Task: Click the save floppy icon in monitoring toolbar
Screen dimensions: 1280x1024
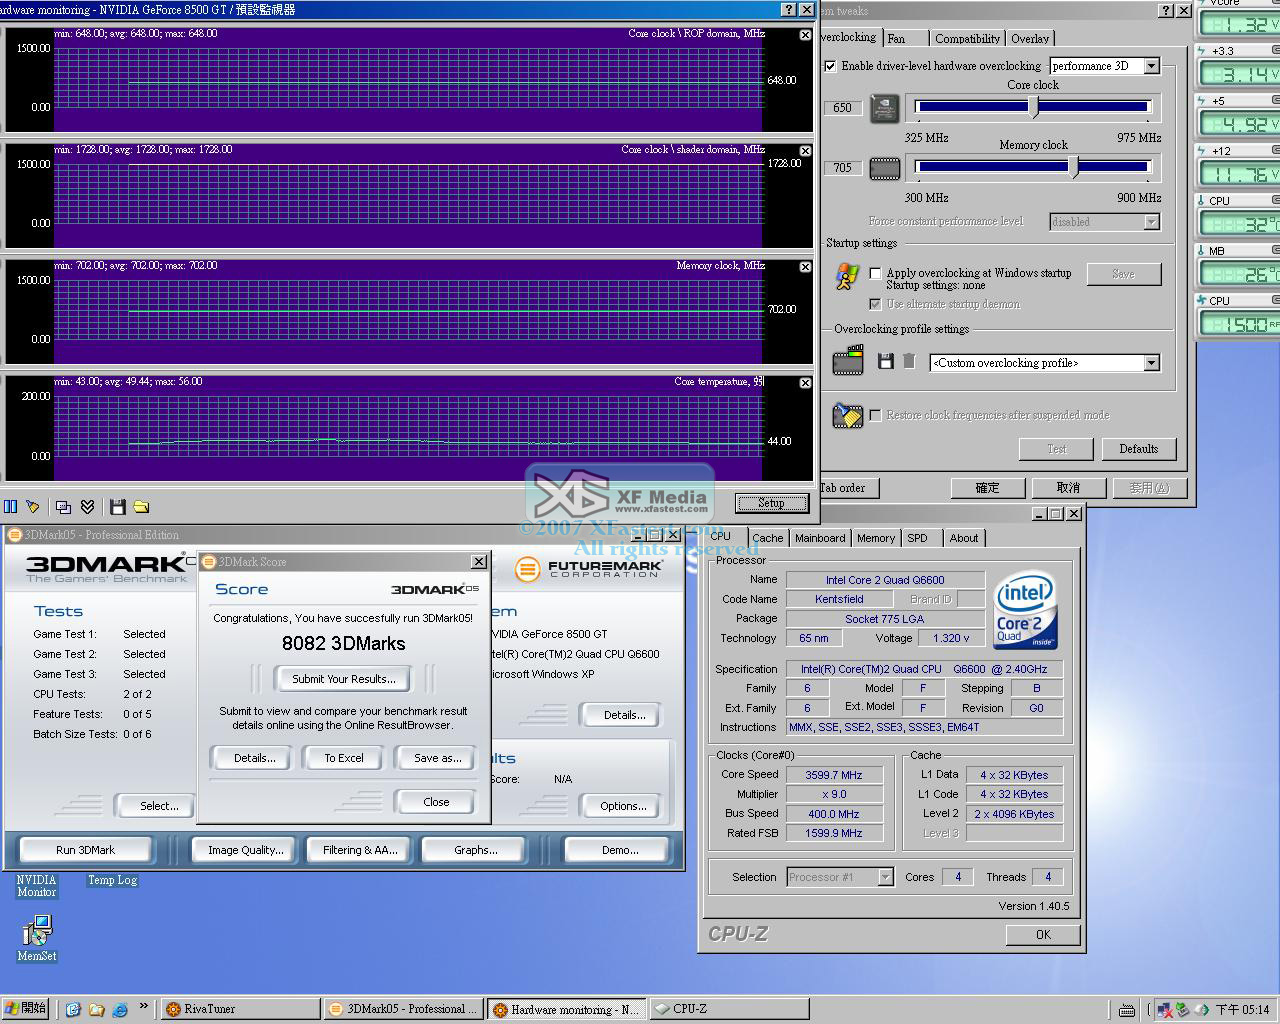Action: point(117,507)
